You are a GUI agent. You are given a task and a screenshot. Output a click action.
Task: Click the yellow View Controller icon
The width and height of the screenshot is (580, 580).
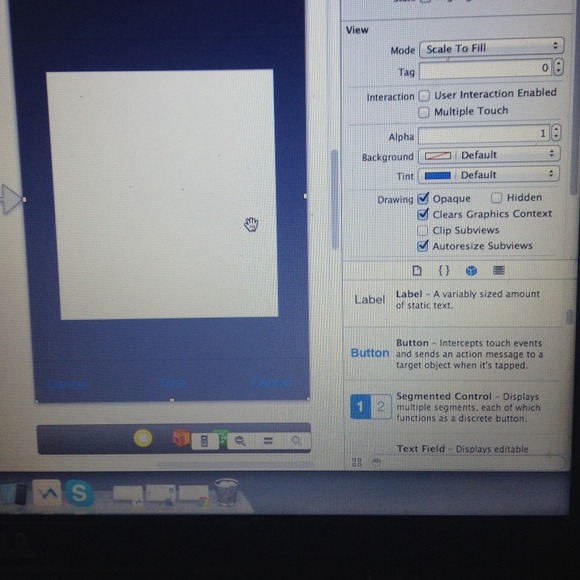[x=143, y=438]
